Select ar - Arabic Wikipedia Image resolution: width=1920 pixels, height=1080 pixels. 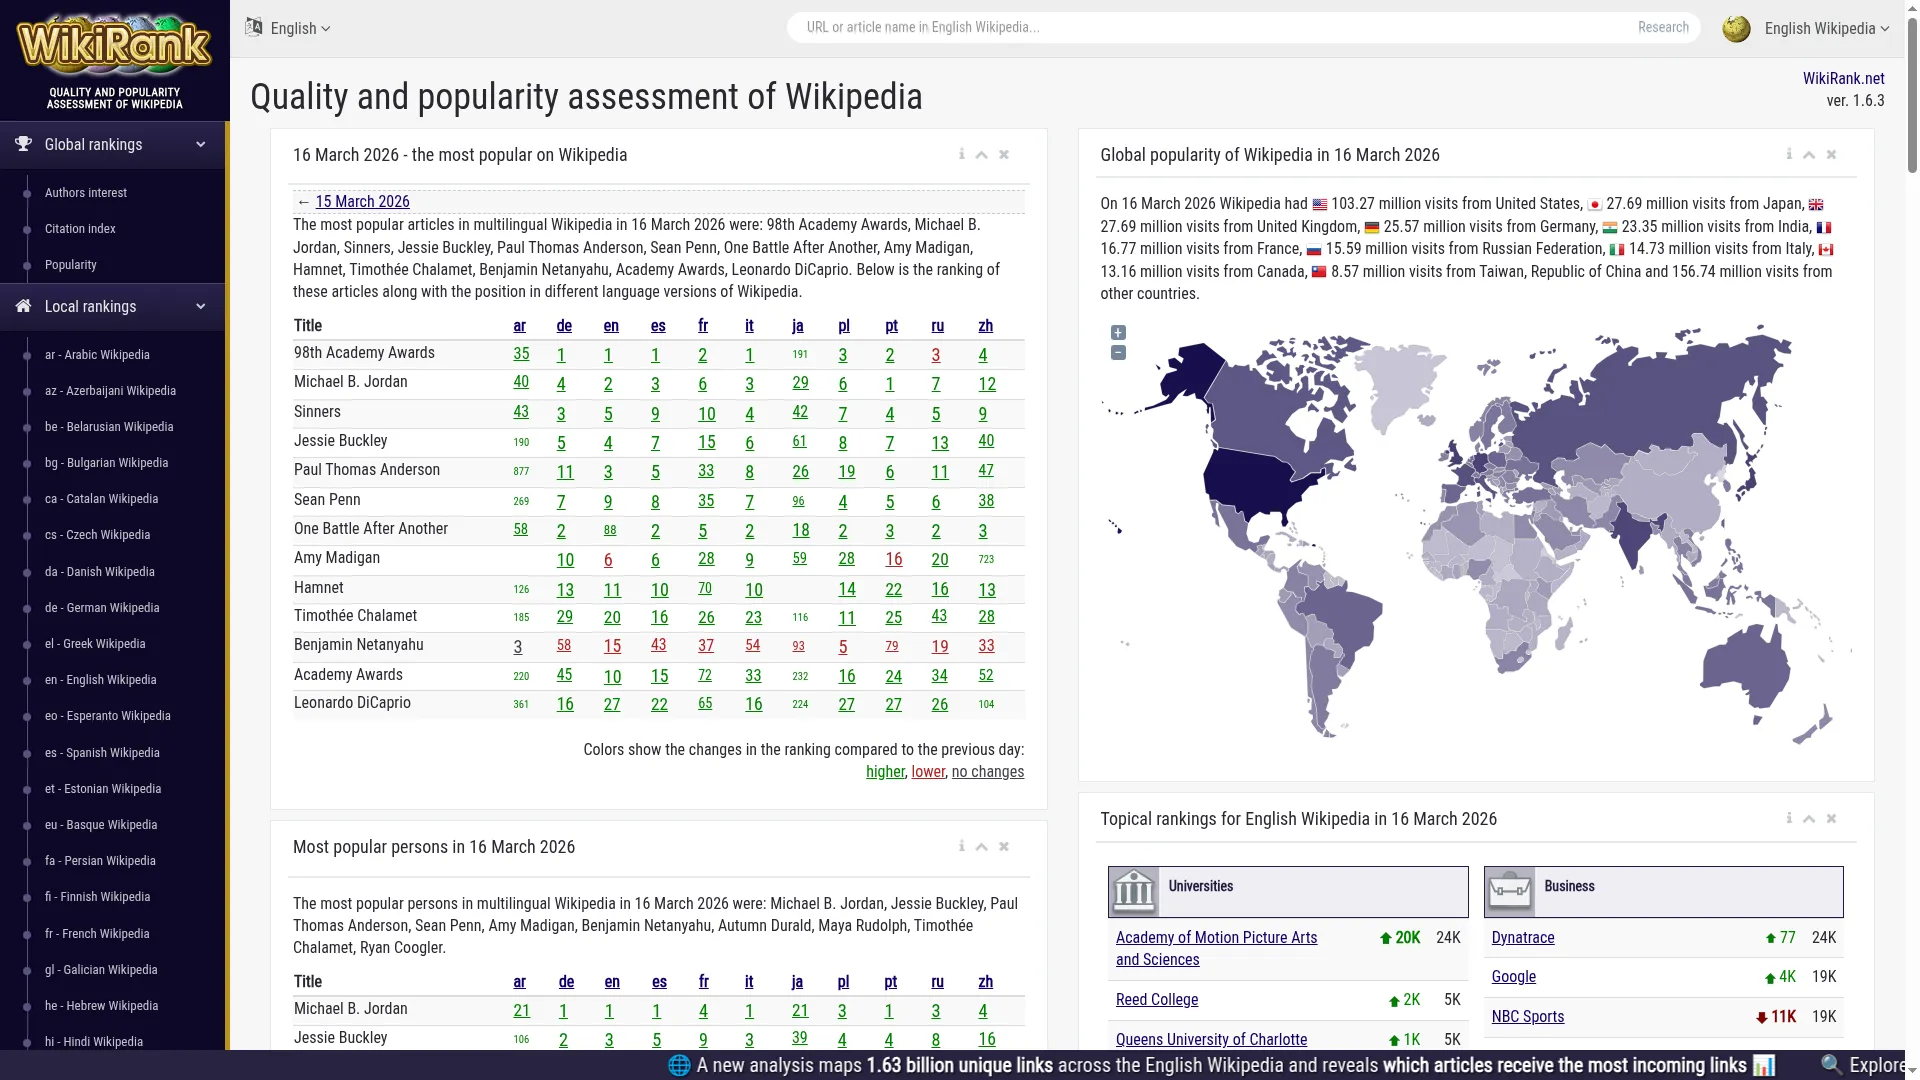[x=97, y=354]
